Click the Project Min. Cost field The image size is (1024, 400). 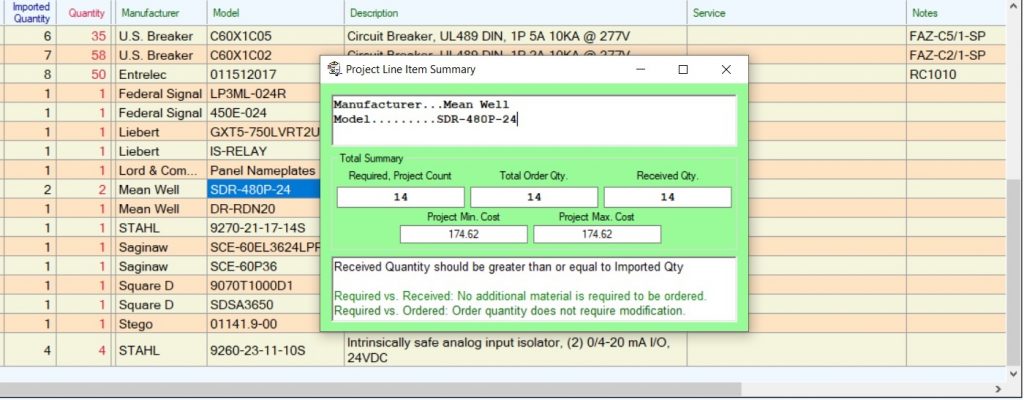[x=463, y=234]
